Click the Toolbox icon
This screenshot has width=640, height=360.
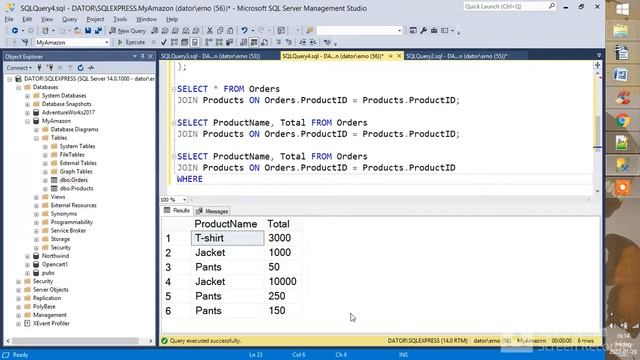click(x=434, y=31)
